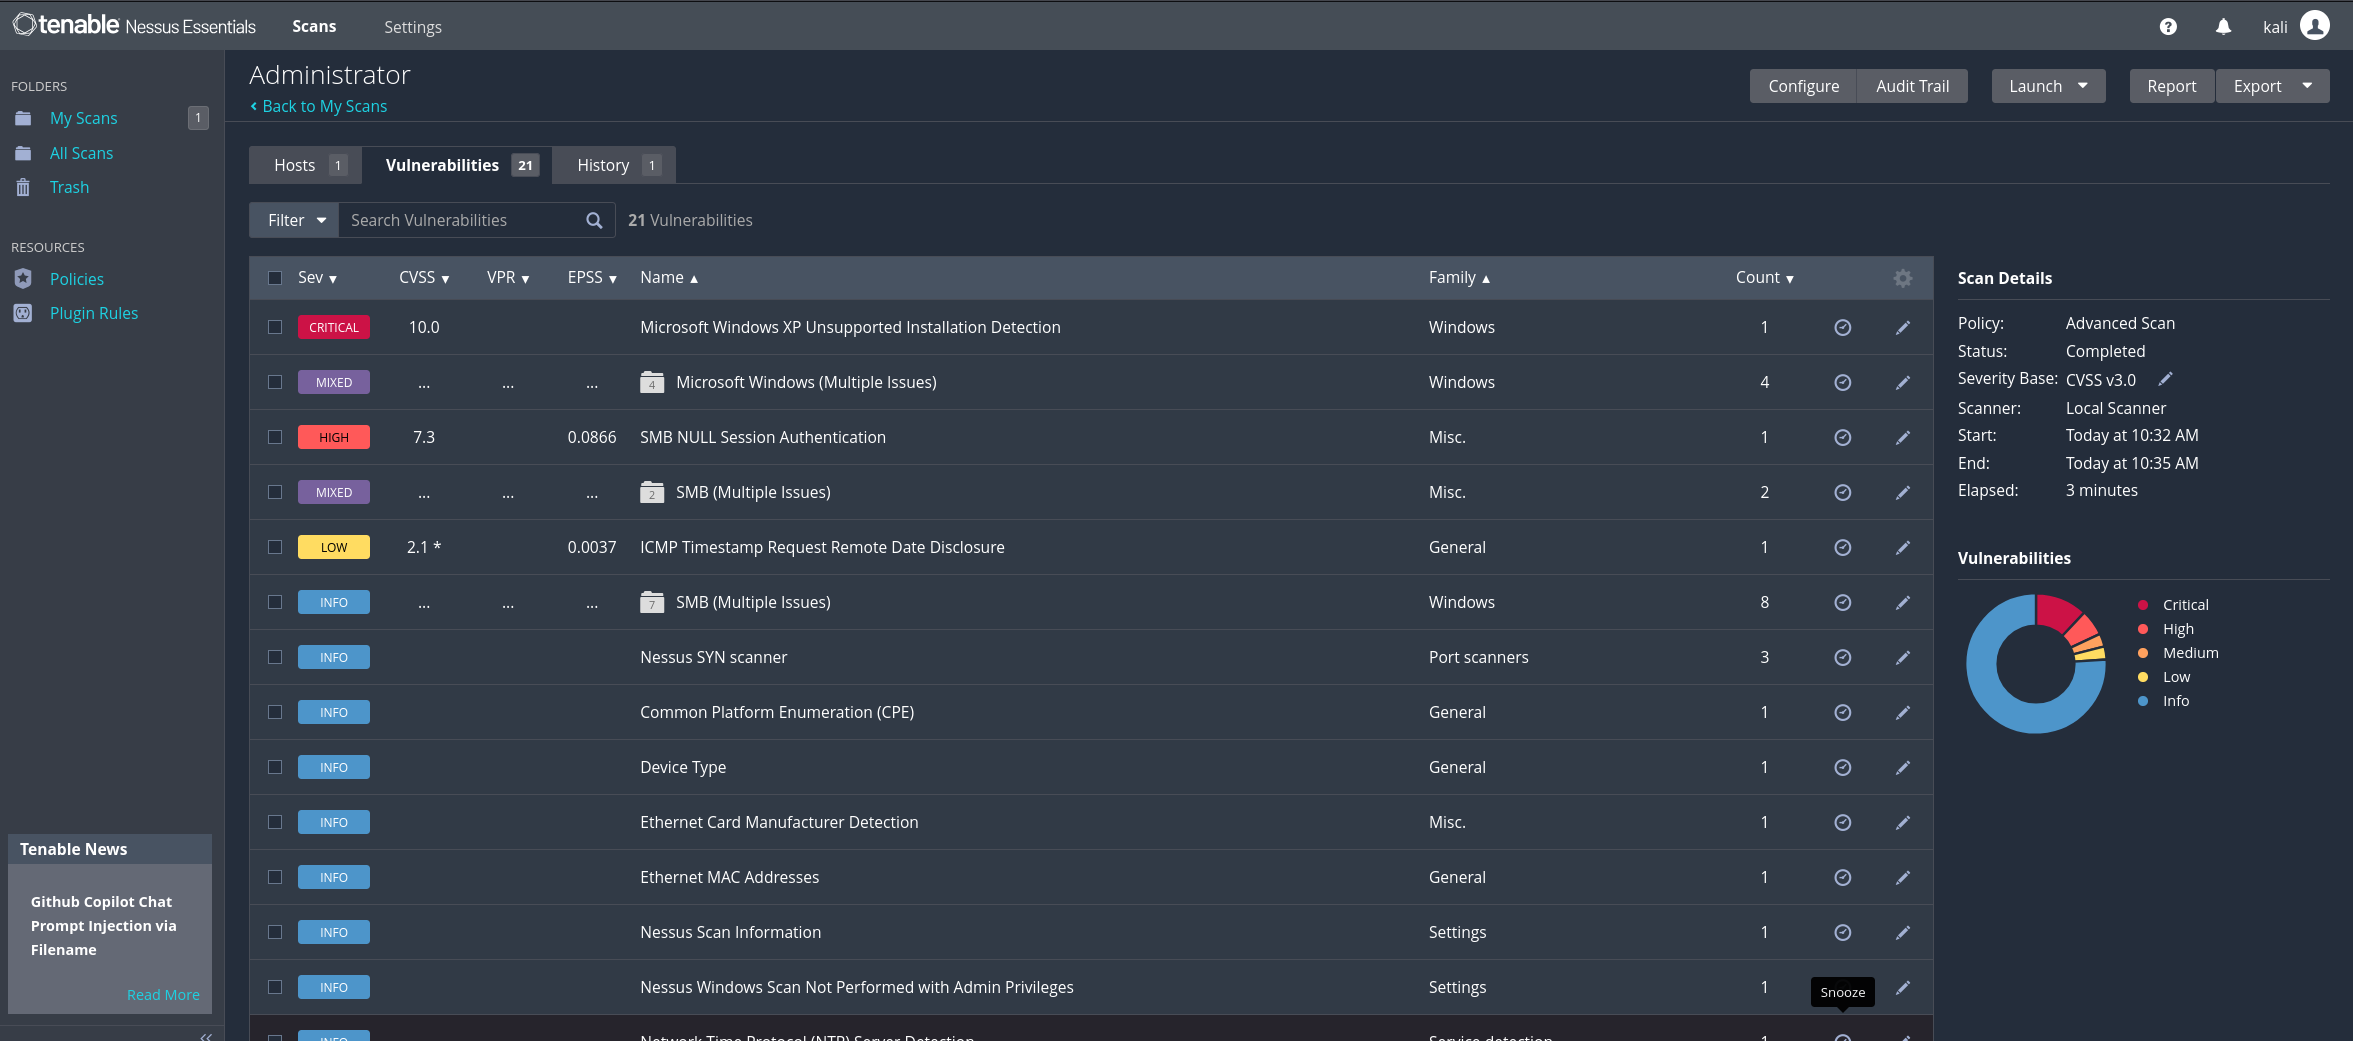The height and width of the screenshot is (1041, 2353).
Task: Click the My Scans folder icon
Action: pyautogui.click(x=23, y=118)
